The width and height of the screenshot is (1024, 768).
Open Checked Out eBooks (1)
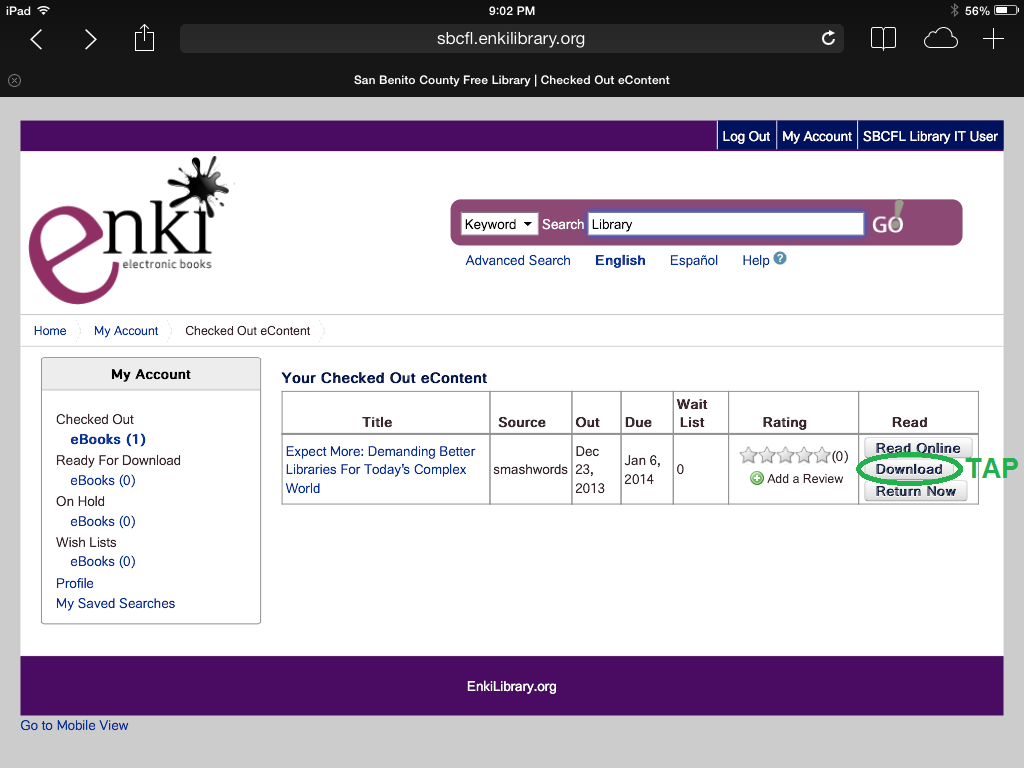108,440
